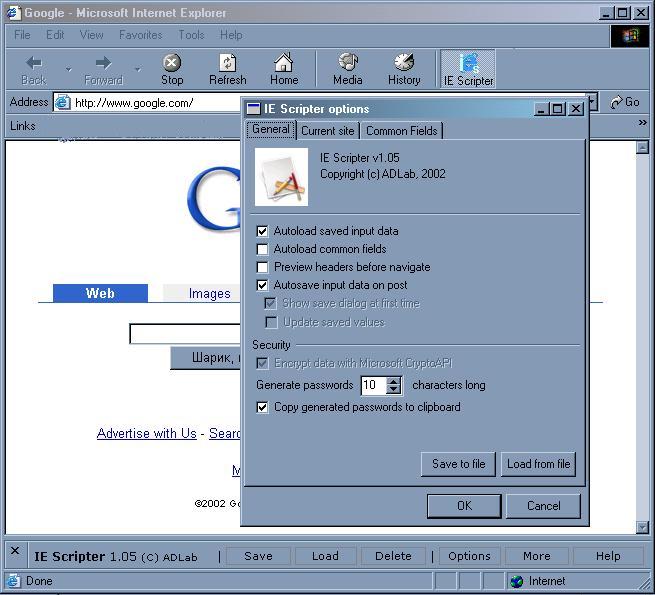The image size is (655, 595).
Task: Open the Advertise with Us link
Action: (x=147, y=434)
